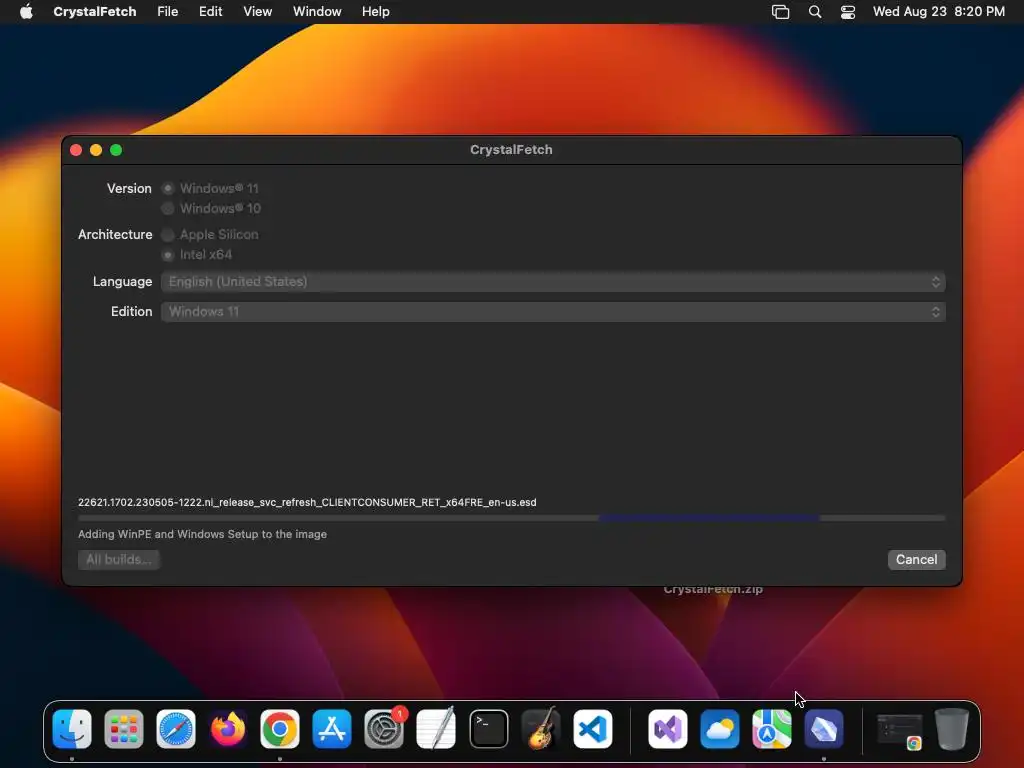Open the App Store dock icon
Image resolution: width=1024 pixels, height=768 pixels.
[332, 729]
